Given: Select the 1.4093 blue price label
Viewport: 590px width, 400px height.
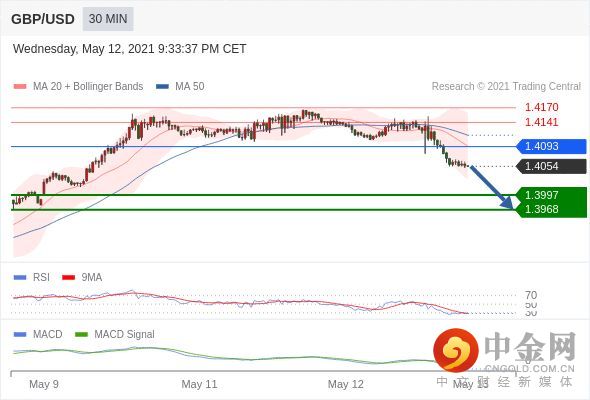Looking at the screenshot, I should coord(551,146).
